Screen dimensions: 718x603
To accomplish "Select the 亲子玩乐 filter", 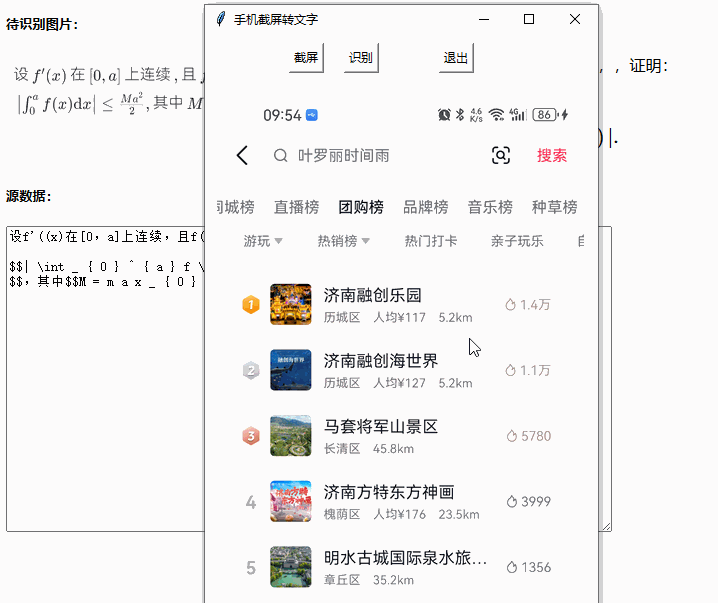I will pyautogui.click(x=517, y=241).
